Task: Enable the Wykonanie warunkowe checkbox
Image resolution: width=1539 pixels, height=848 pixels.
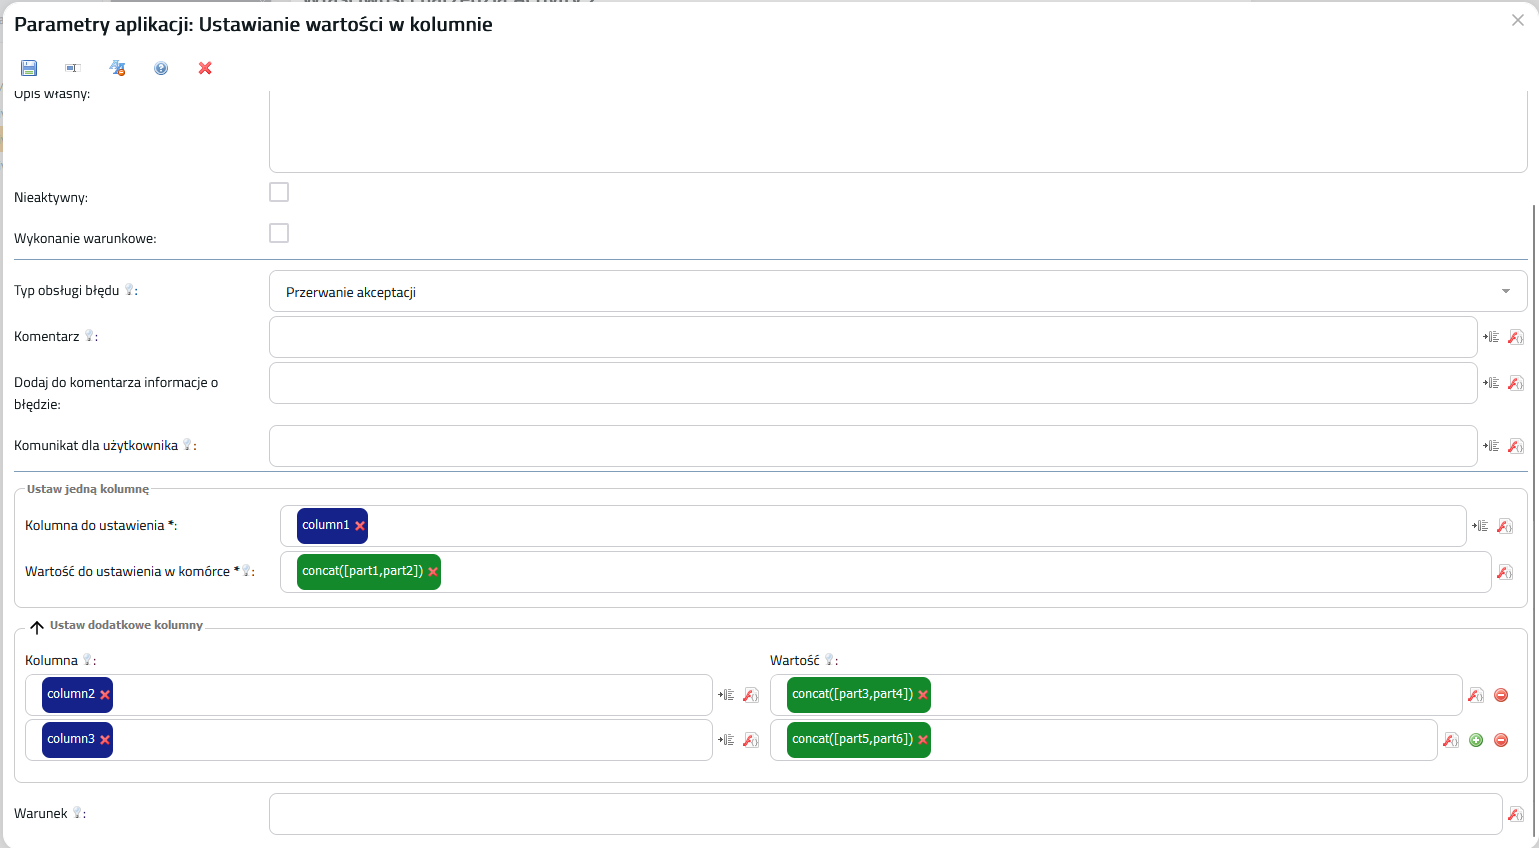Action: tap(279, 233)
